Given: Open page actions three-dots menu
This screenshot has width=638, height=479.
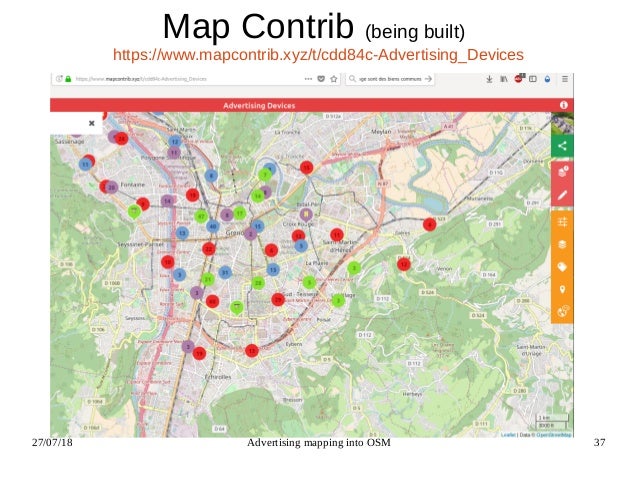Looking at the screenshot, I should click(x=308, y=79).
